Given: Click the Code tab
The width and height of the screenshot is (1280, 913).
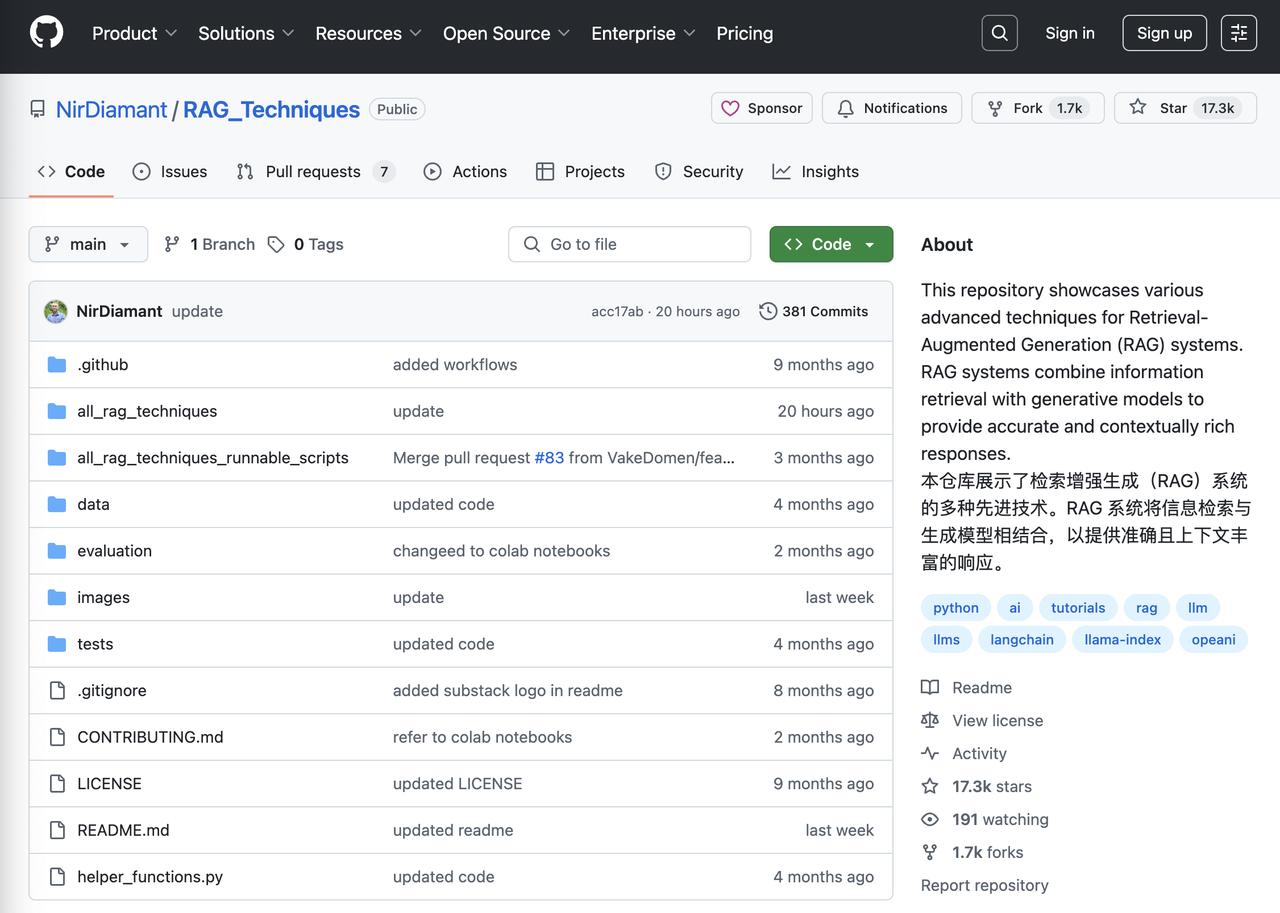Looking at the screenshot, I should click(71, 171).
